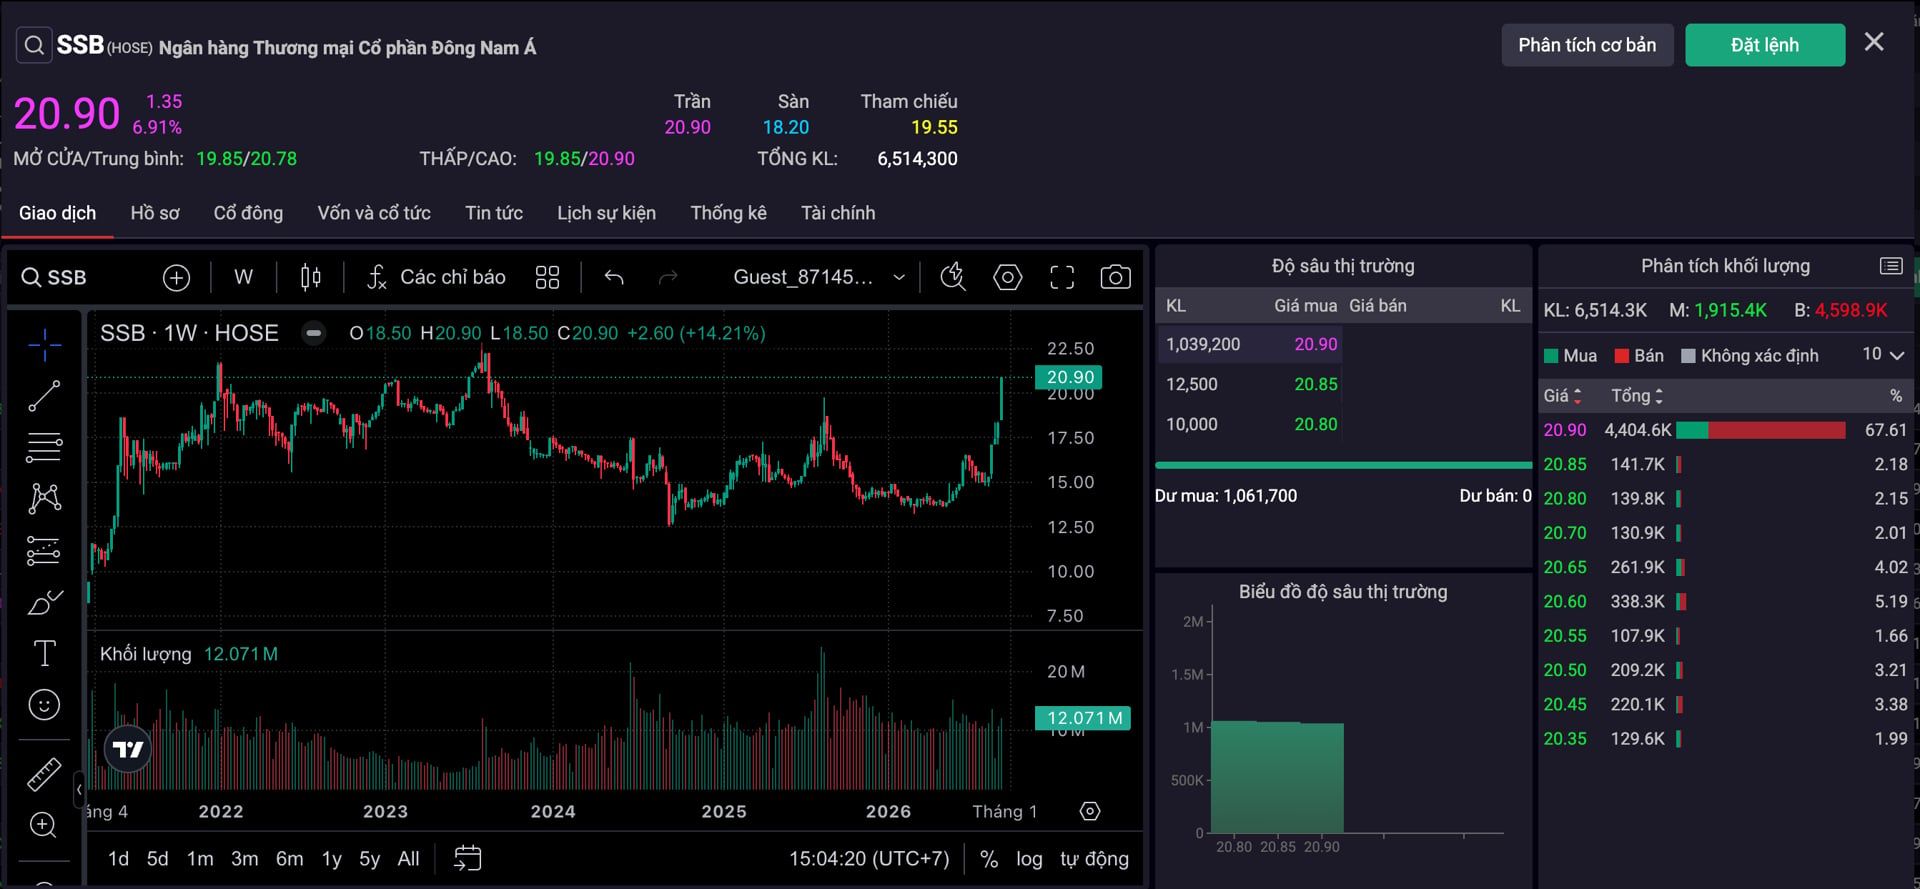Close the SSB stock detail panel

coord(1874,42)
